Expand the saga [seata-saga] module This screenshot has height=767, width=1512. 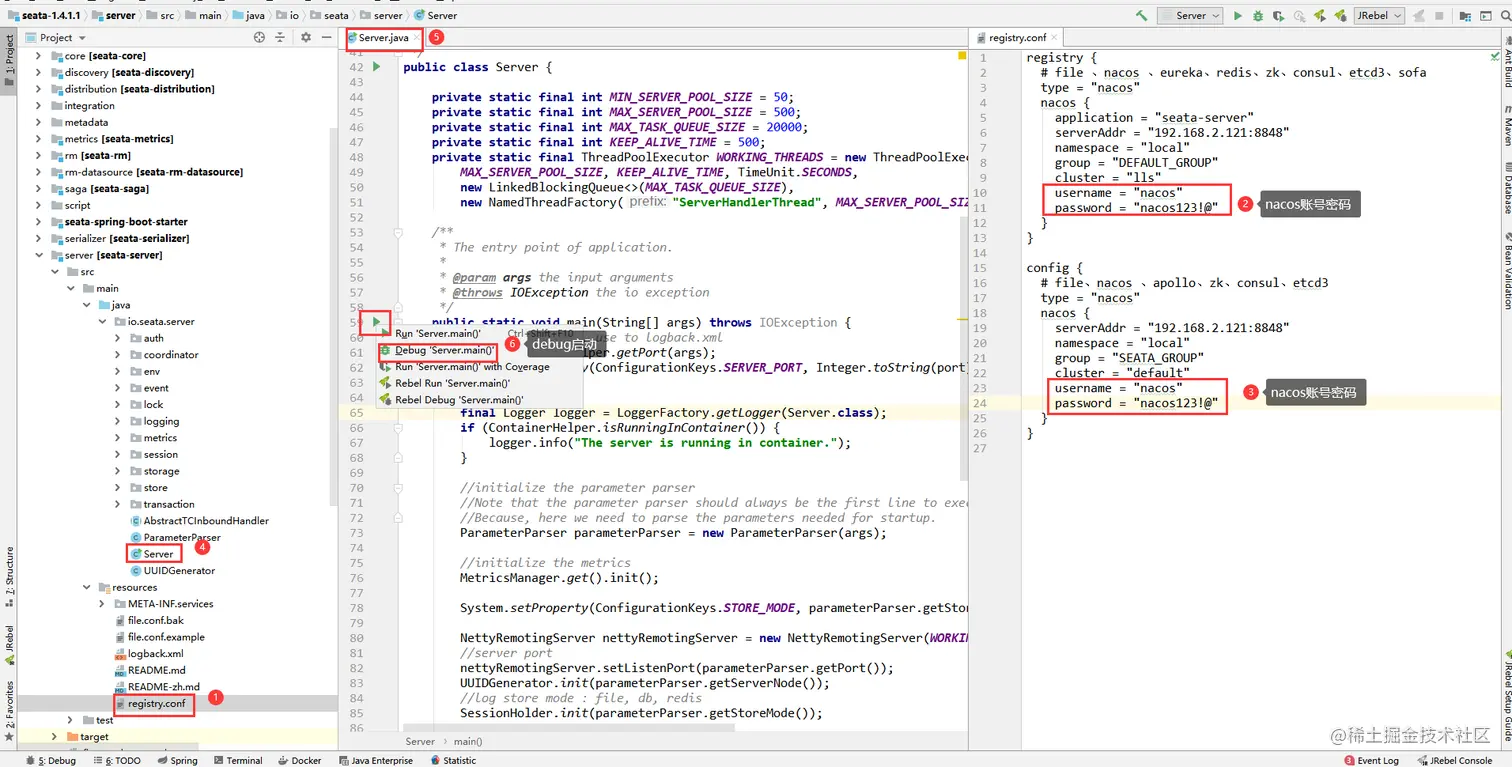(38, 189)
